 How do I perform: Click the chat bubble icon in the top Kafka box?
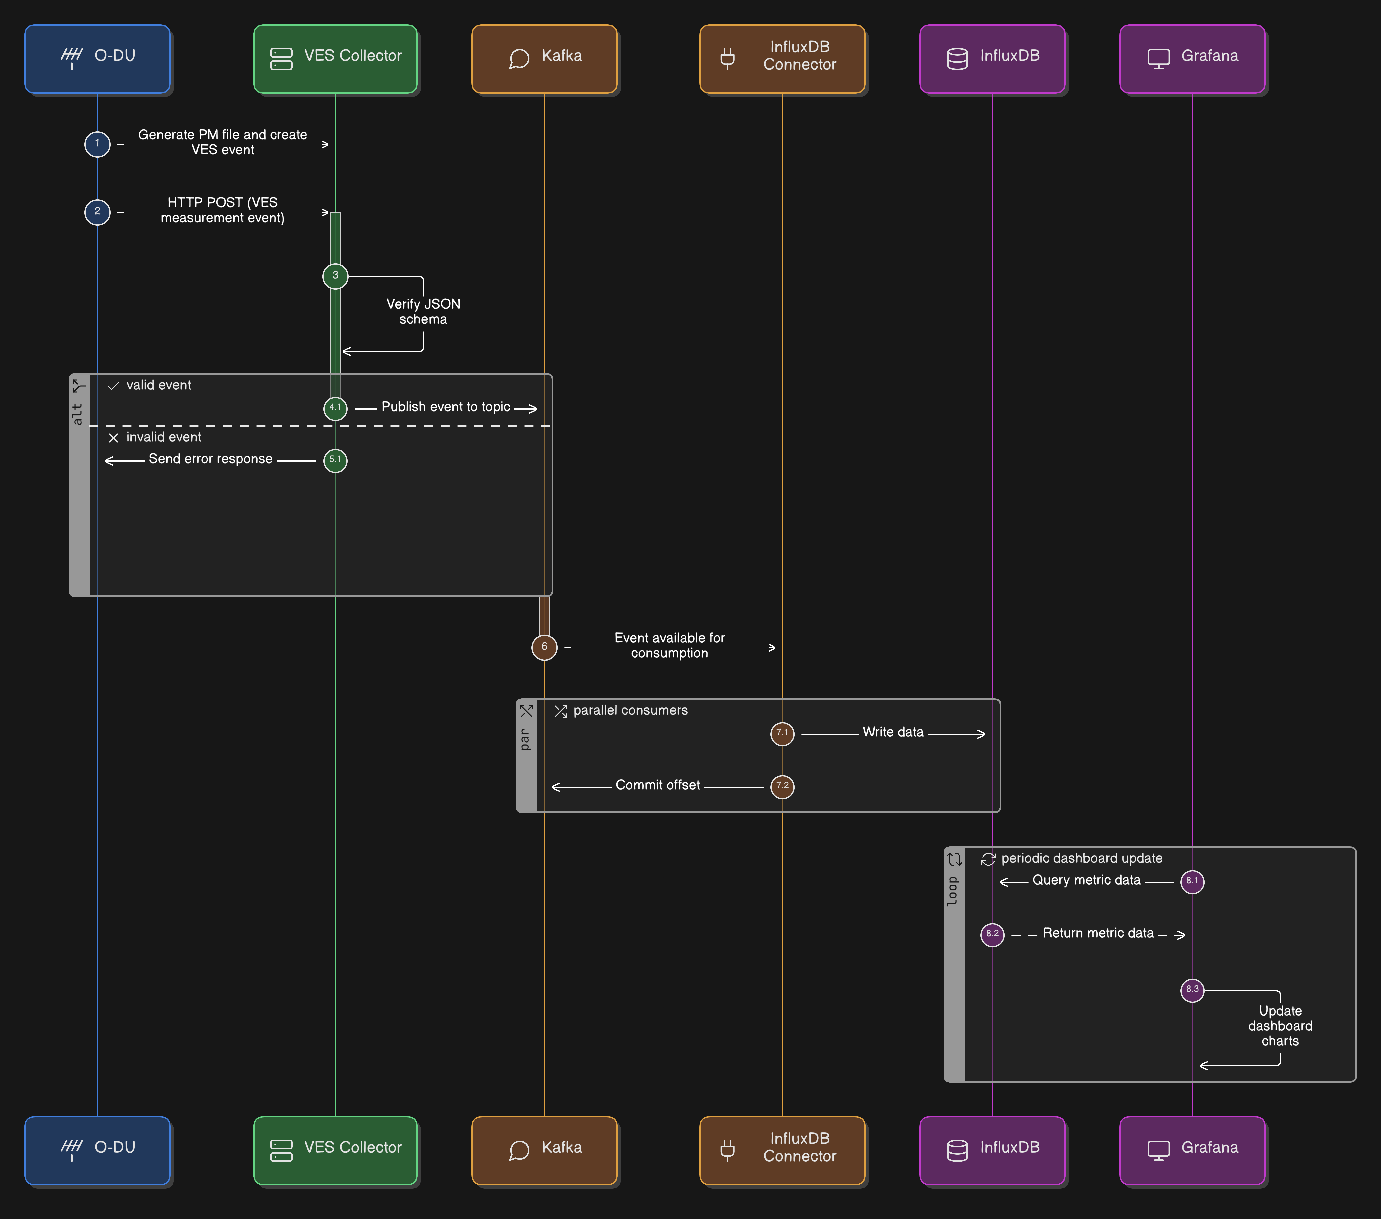click(x=519, y=59)
